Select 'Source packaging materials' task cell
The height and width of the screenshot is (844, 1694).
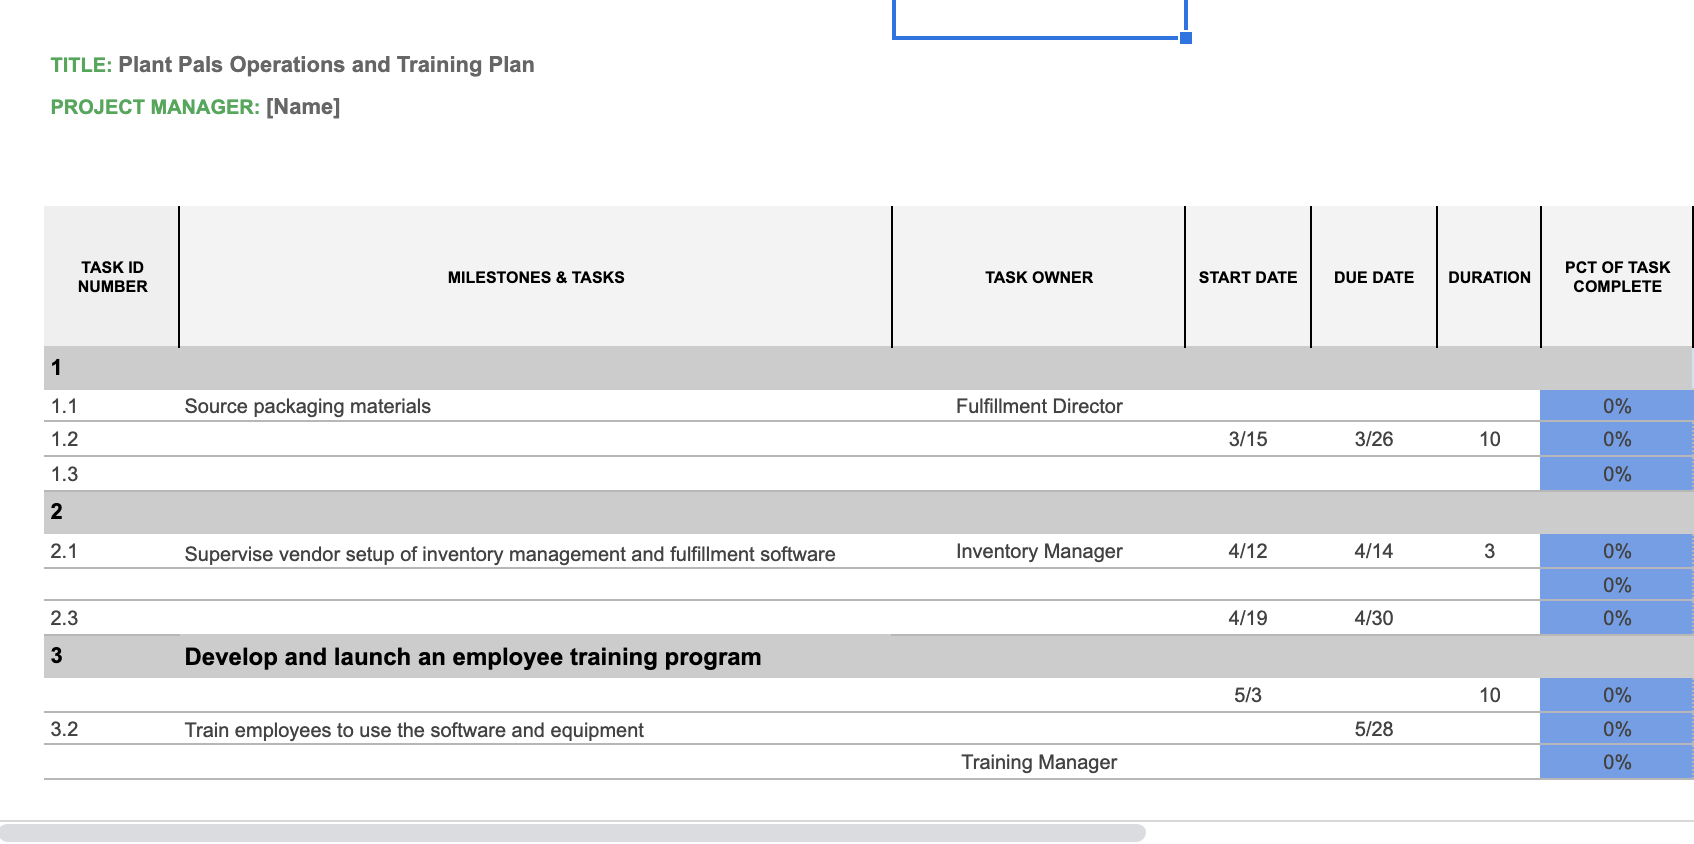[x=536, y=406]
